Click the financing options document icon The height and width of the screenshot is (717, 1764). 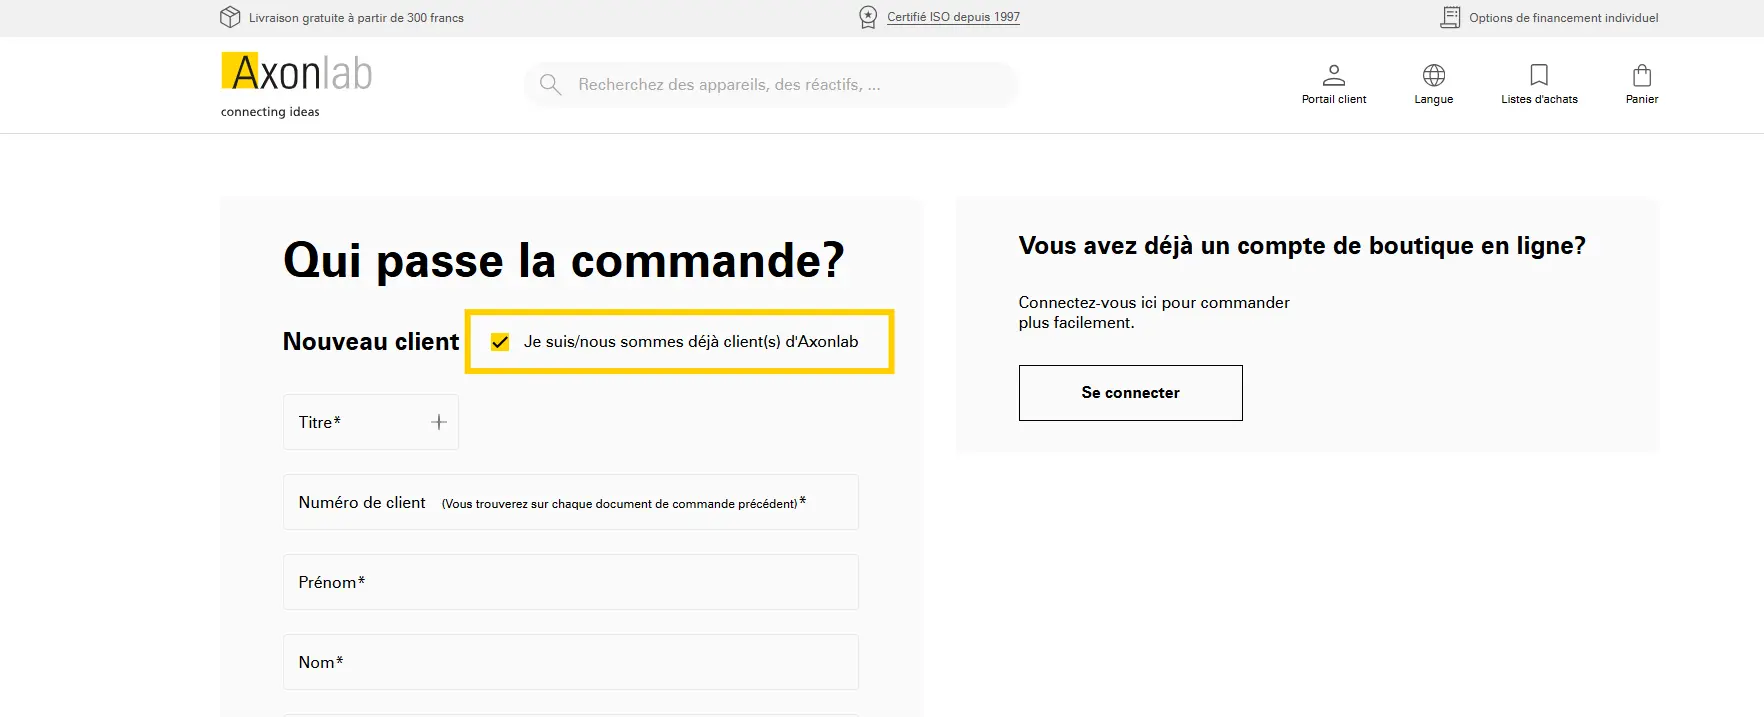tap(1450, 17)
